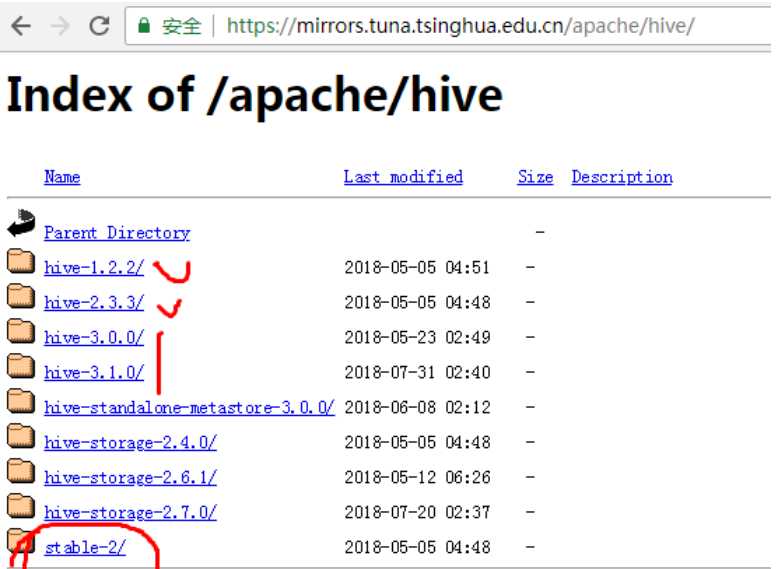Click folder icon beside hive-3.1.0

pos(21,366)
